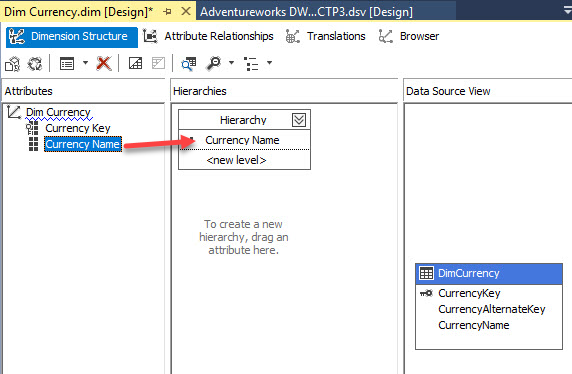
Task: Click the pin icon on Dim Currency tab
Action: [167, 12]
